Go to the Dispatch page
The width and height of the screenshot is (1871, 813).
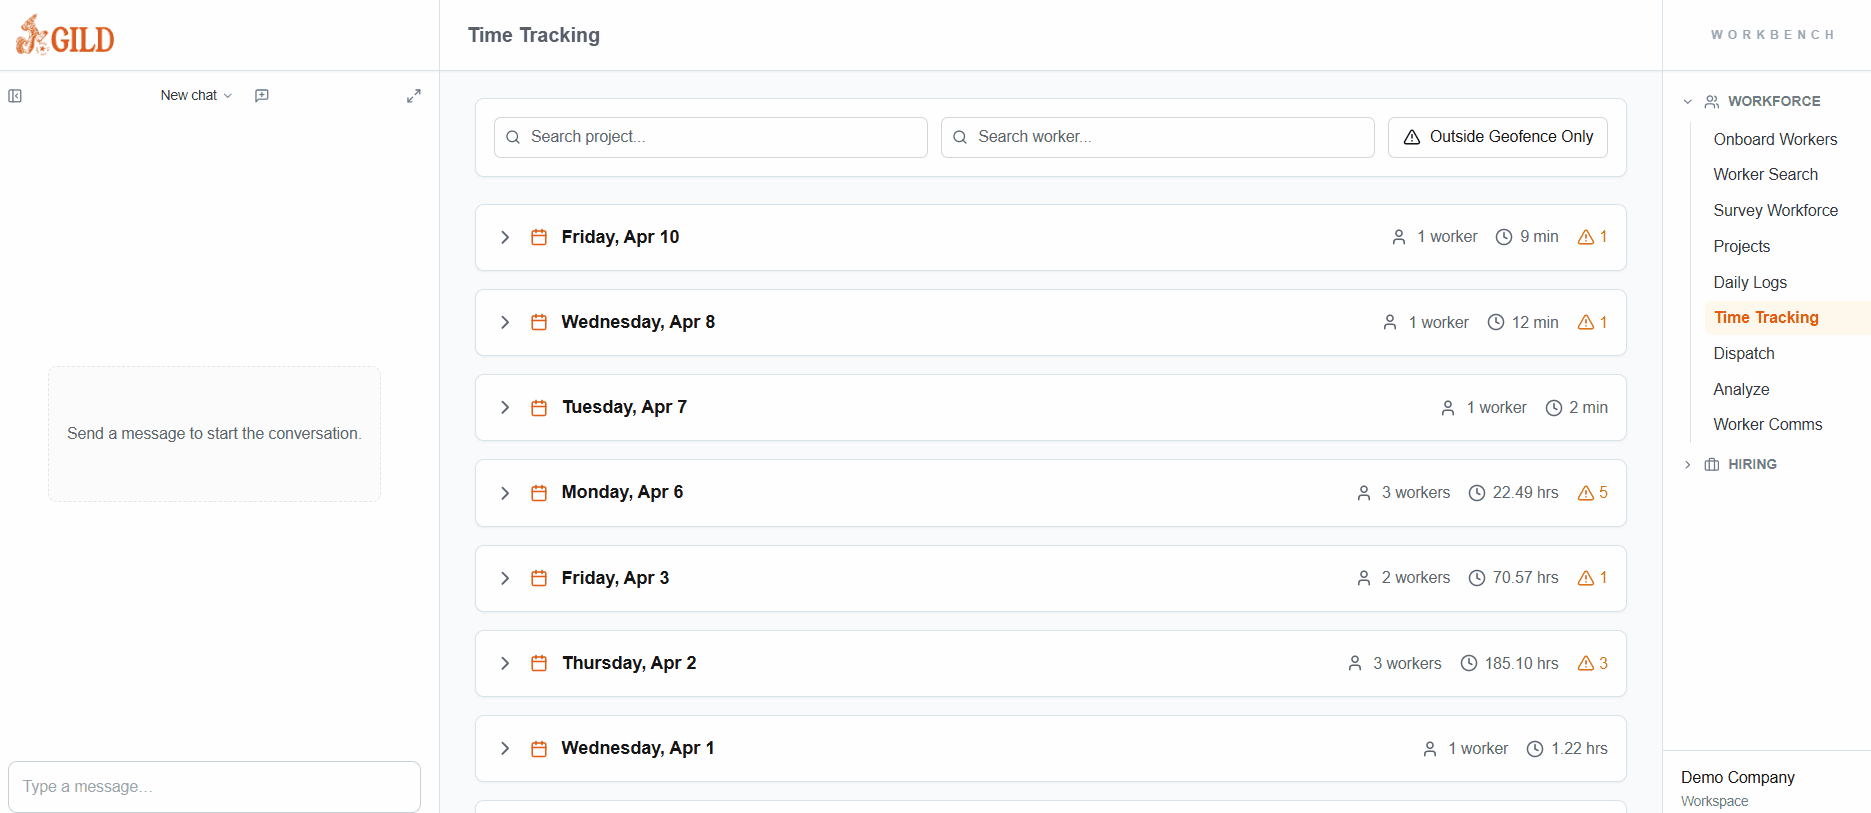[x=1744, y=353]
